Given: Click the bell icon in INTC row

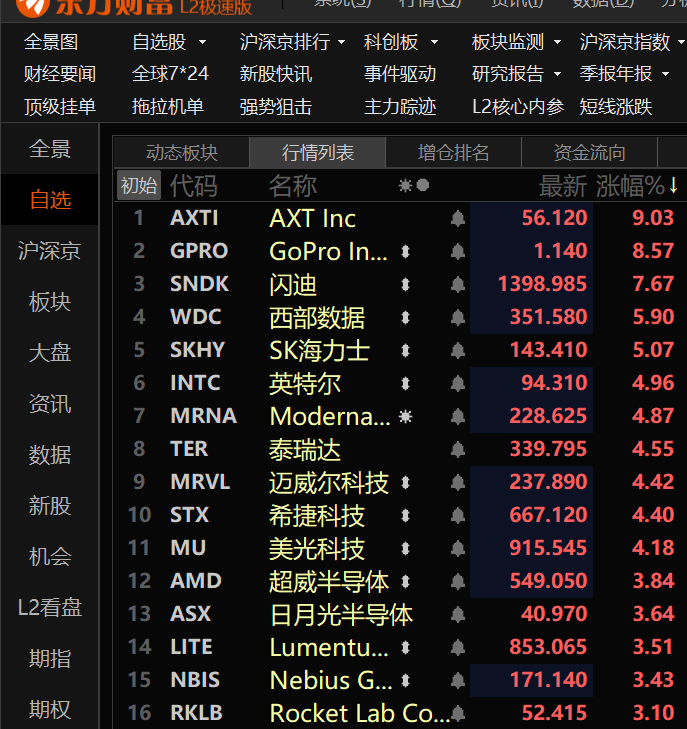Looking at the screenshot, I should tap(458, 384).
